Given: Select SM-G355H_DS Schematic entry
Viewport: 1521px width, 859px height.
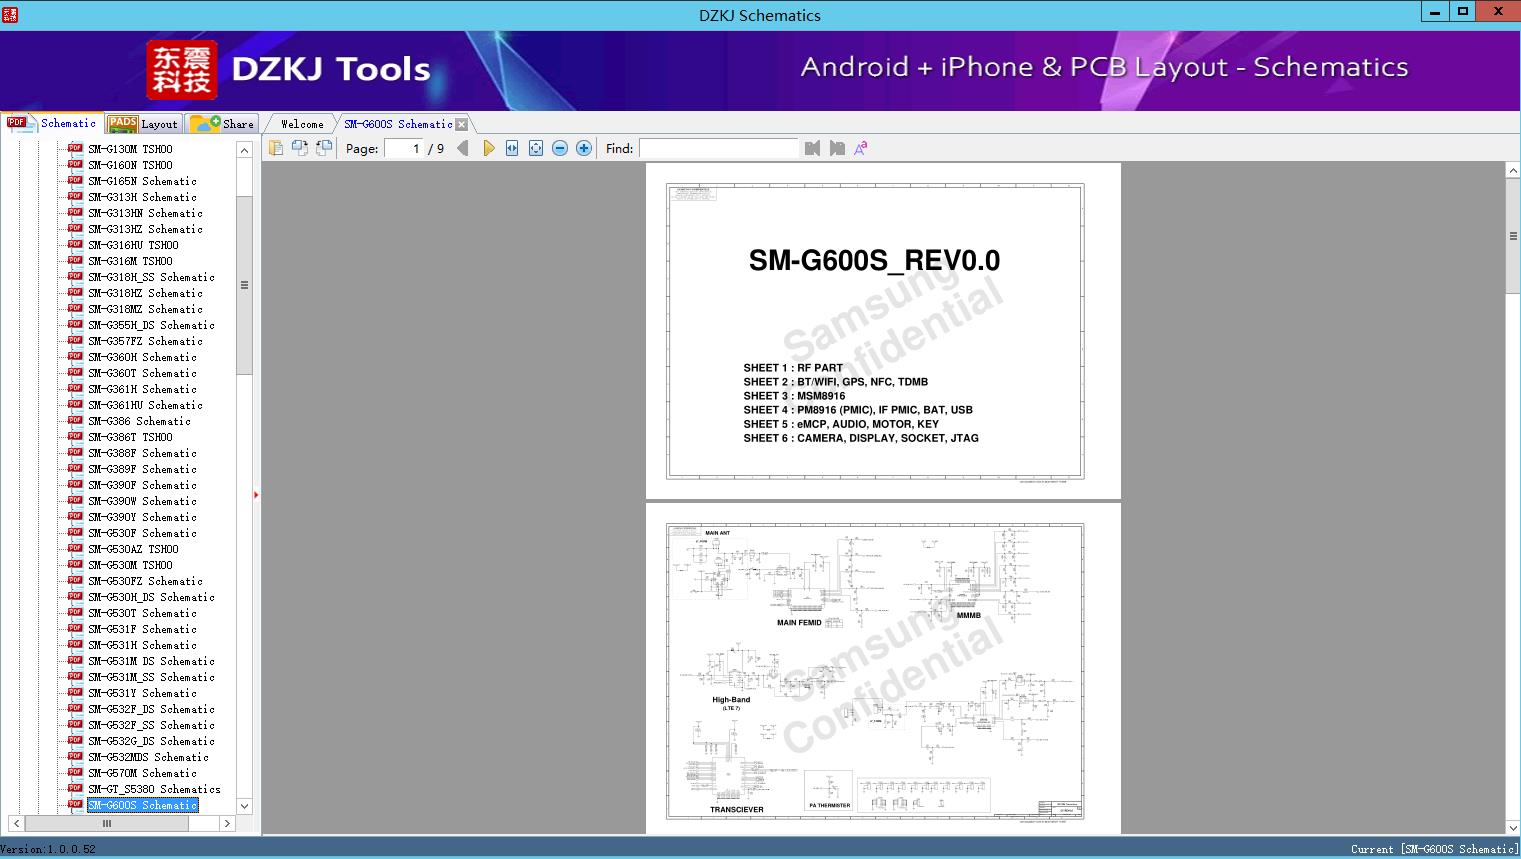Looking at the screenshot, I should (x=151, y=325).
